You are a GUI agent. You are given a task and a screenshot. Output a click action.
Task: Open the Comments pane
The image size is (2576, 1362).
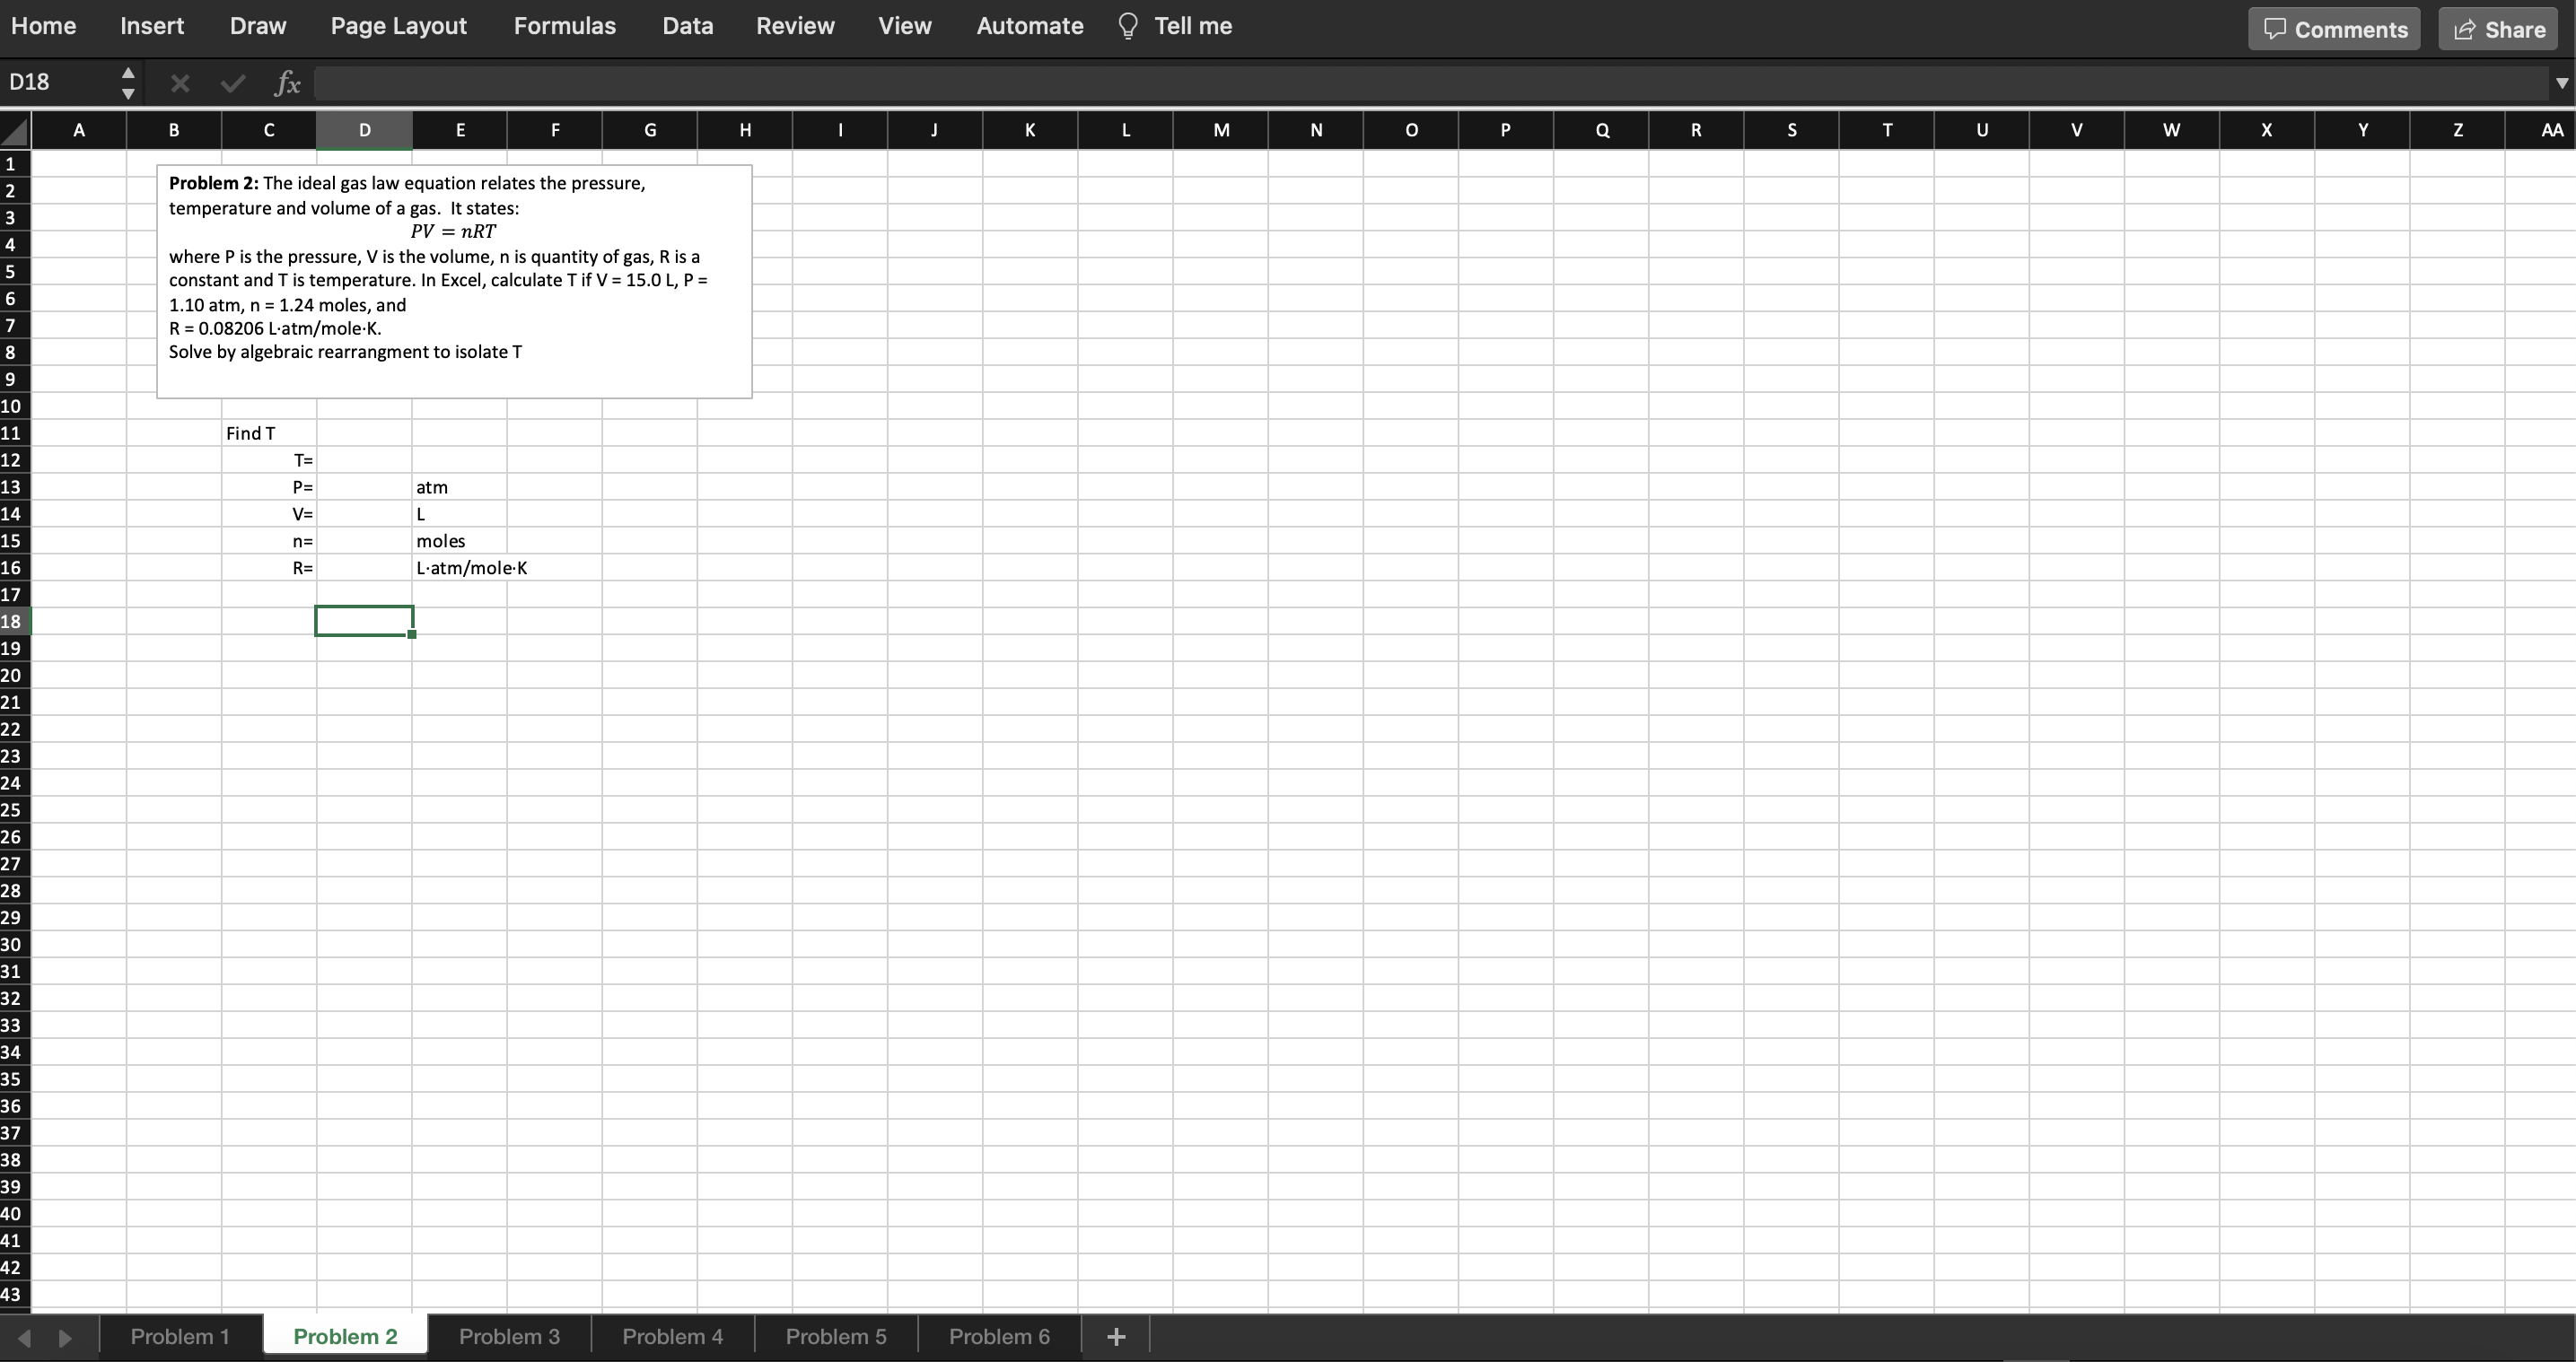click(x=2333, y=28)
